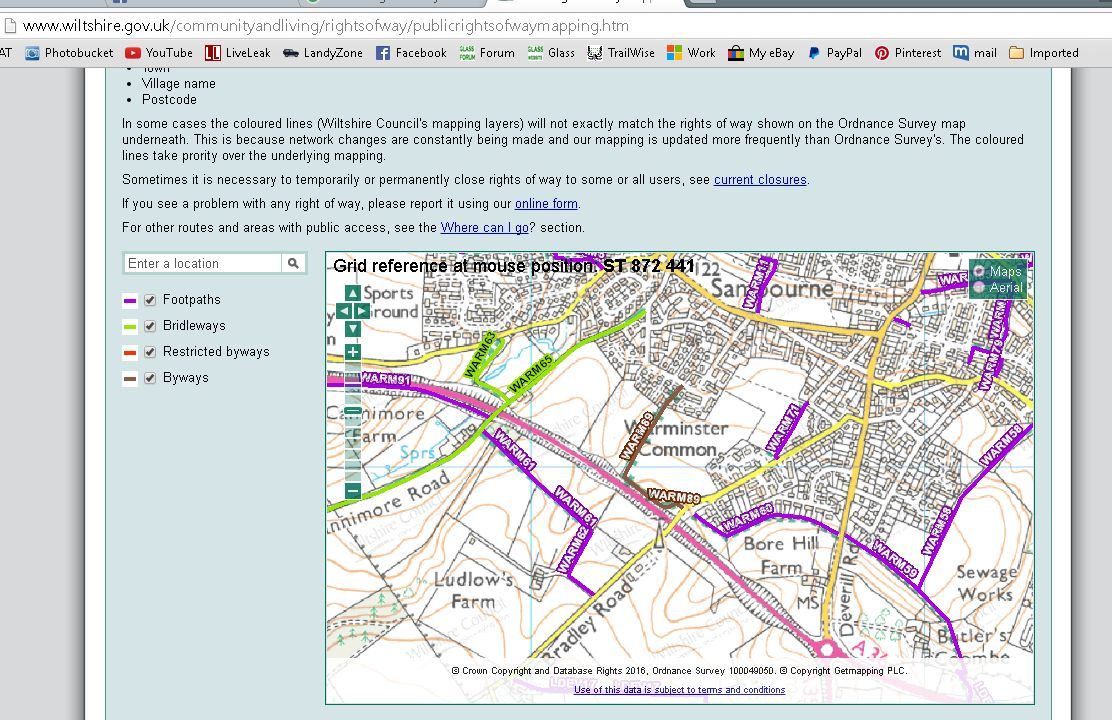Click the Enter a location field
Screen dimensions: 1112x720
tap(204, 263)
